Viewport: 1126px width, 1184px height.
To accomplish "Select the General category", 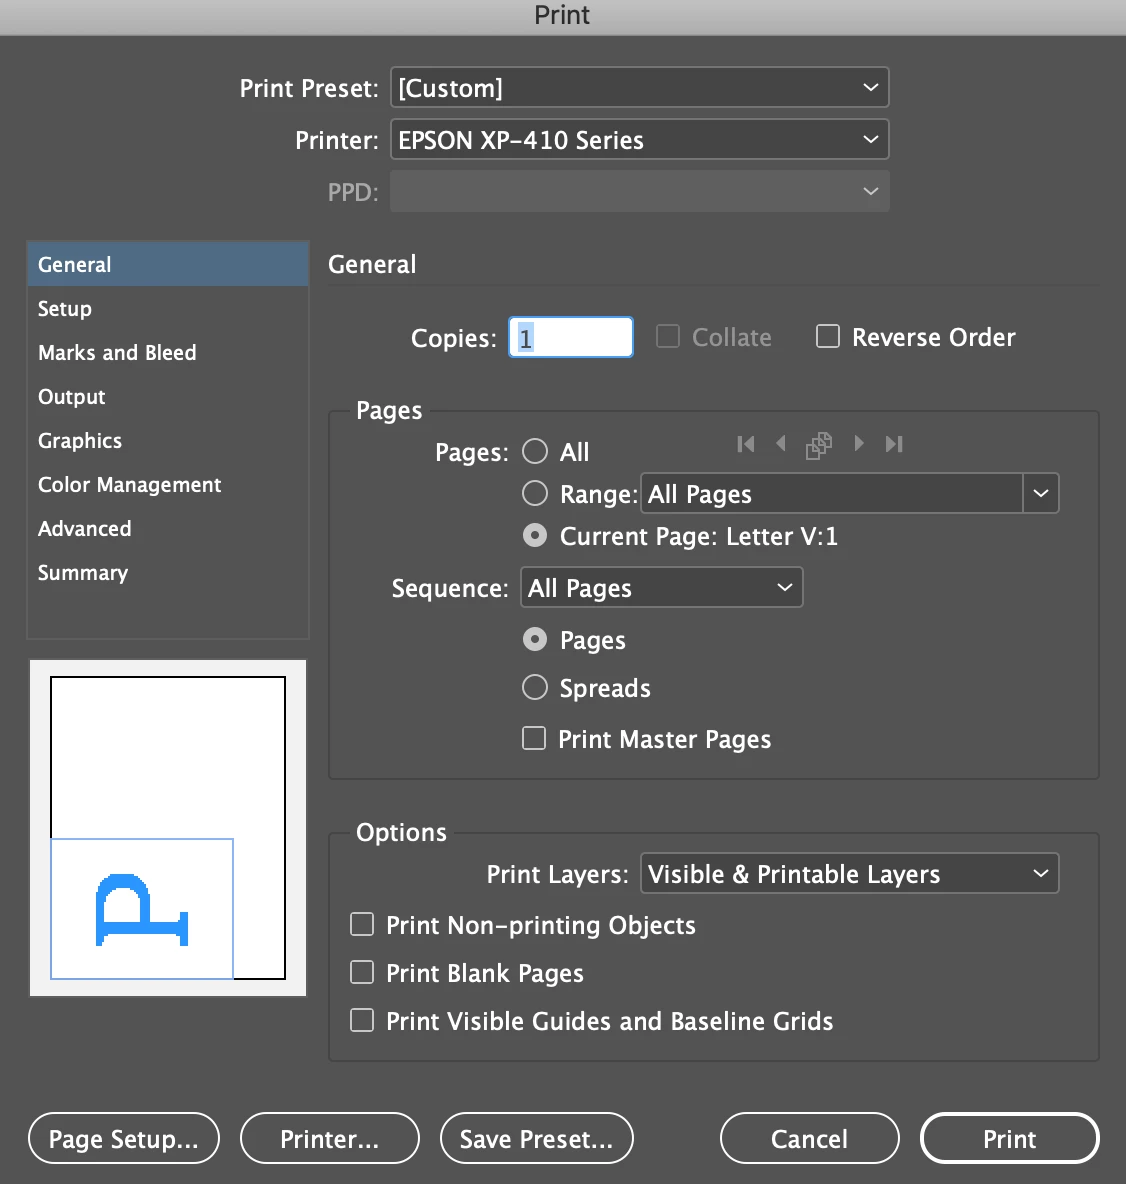I will pyautogui.click(x=168, y=264).
